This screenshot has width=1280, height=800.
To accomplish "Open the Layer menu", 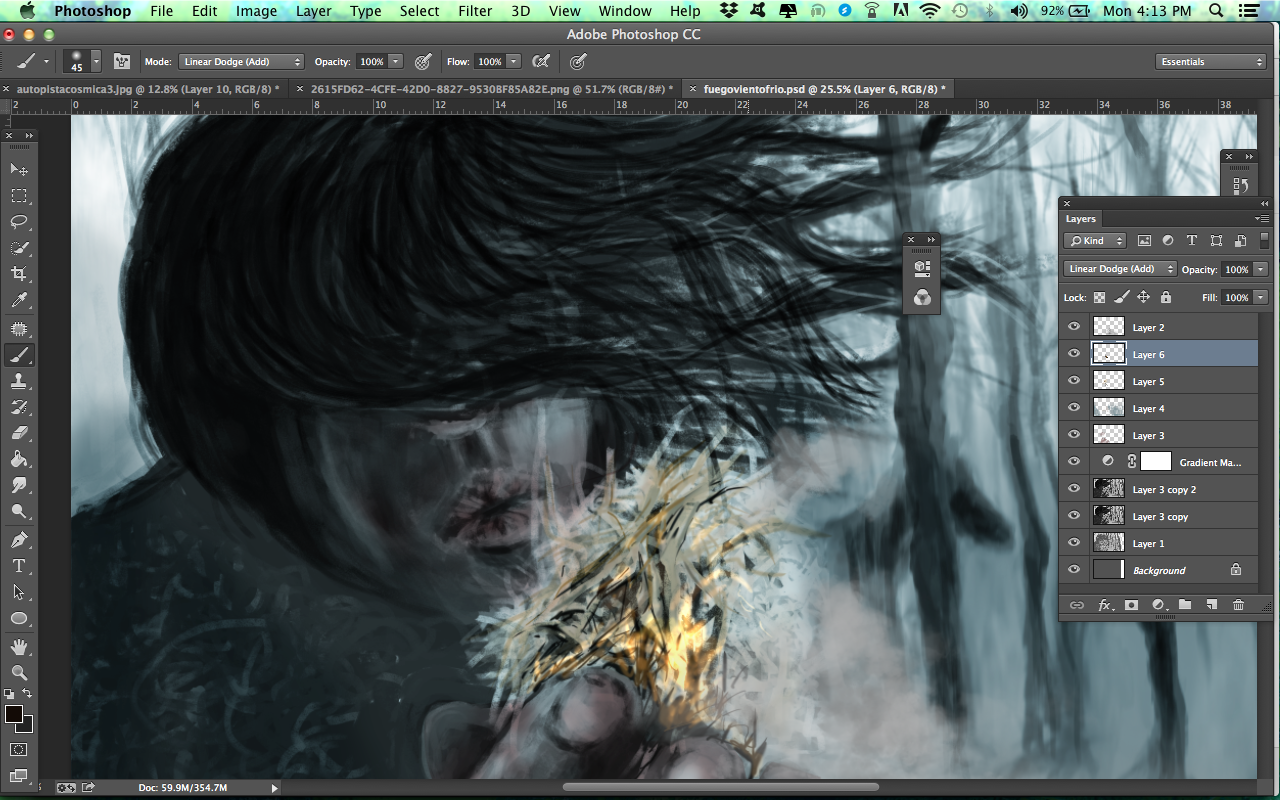I will coord(314,11).
